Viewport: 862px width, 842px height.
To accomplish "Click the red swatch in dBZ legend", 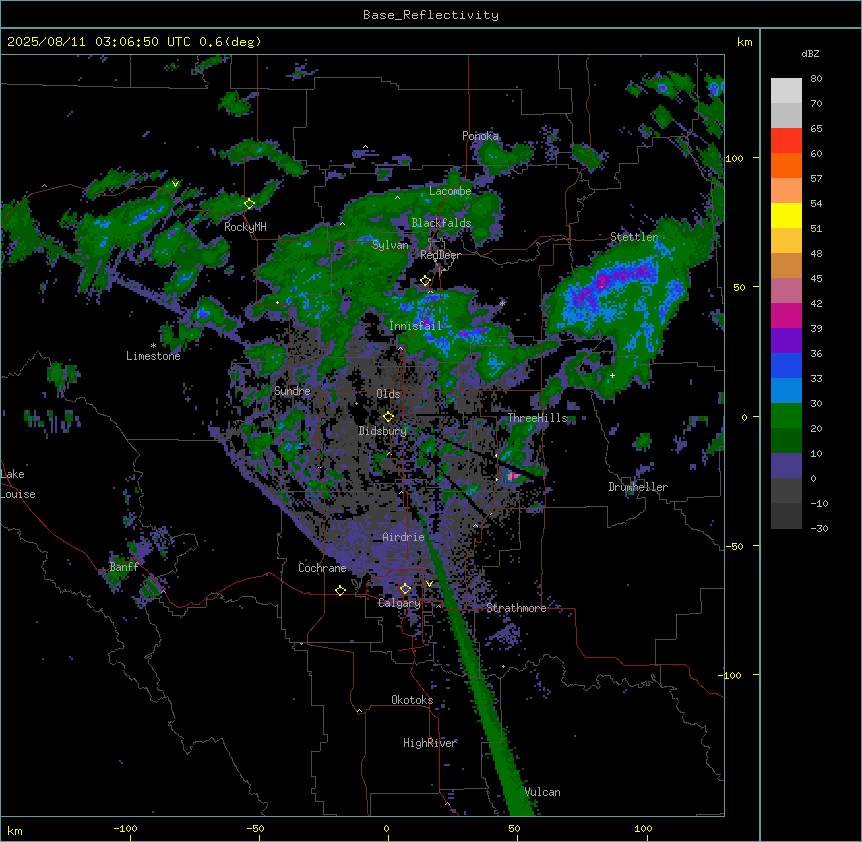I will pyautogui.click(x=786, y=141).
